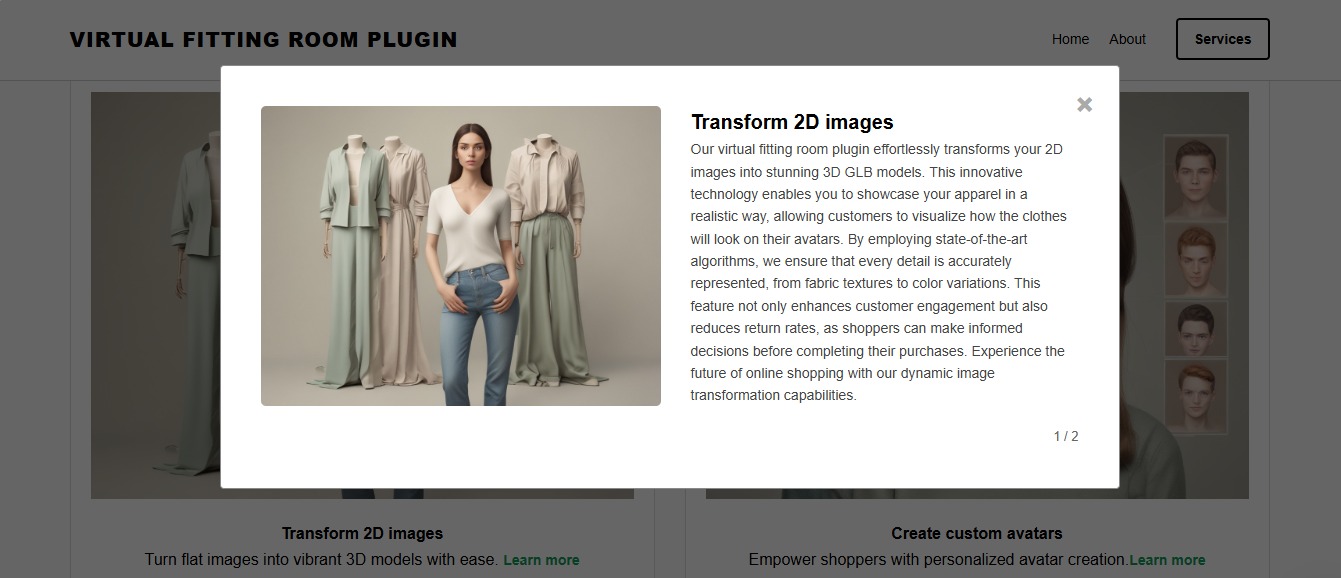Image resolution: width=1341 pixels, height=578 pixels.
Task: Click the third avatar face thumbnail
Action: point(1197,330)
